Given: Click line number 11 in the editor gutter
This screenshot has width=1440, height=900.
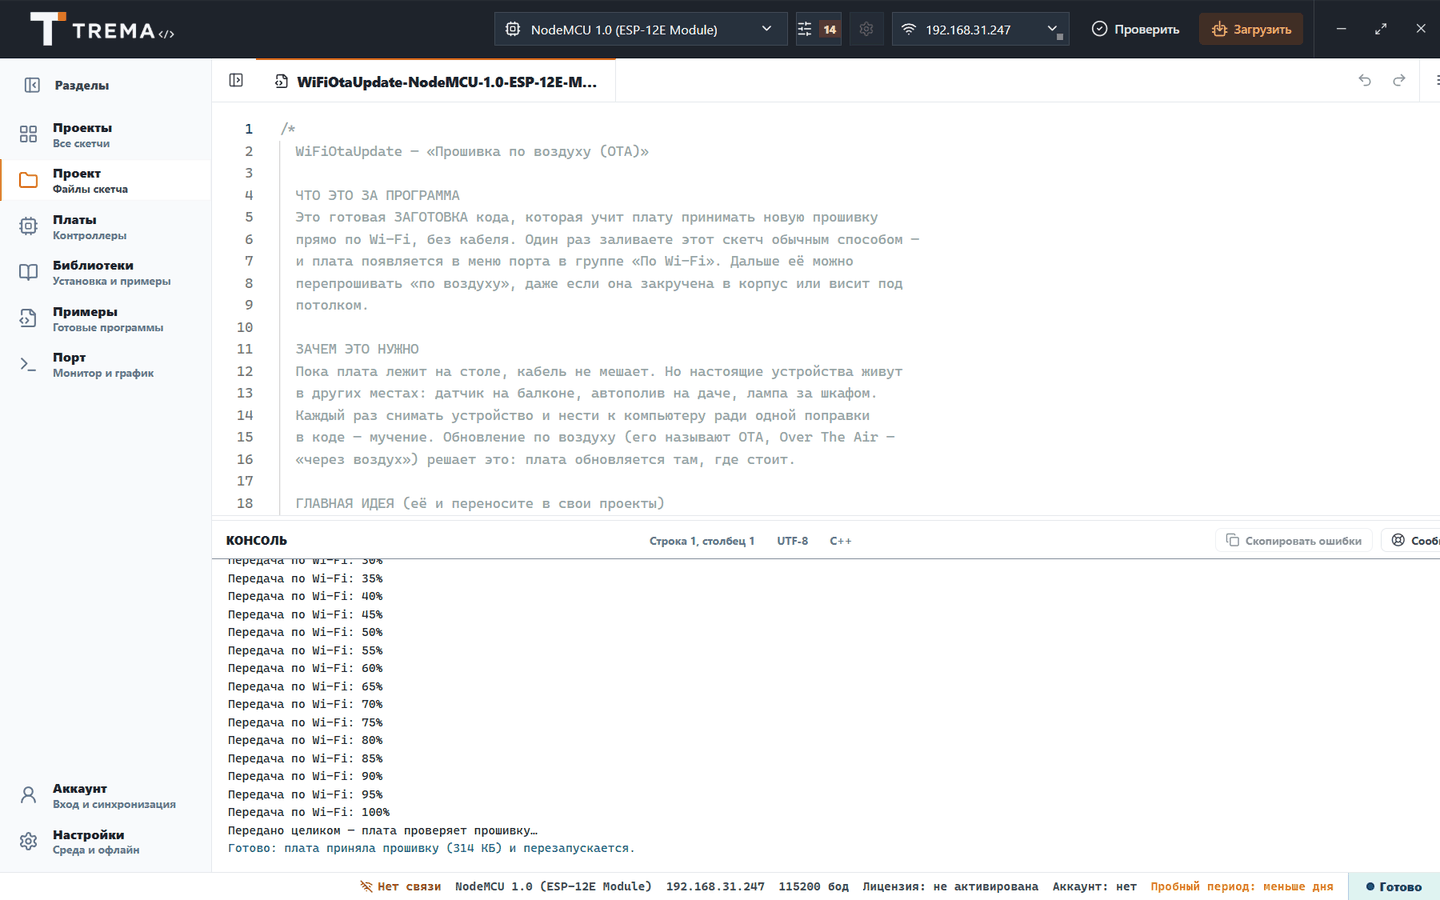Looking at the screenshot, I should click(x=245, y=349).
